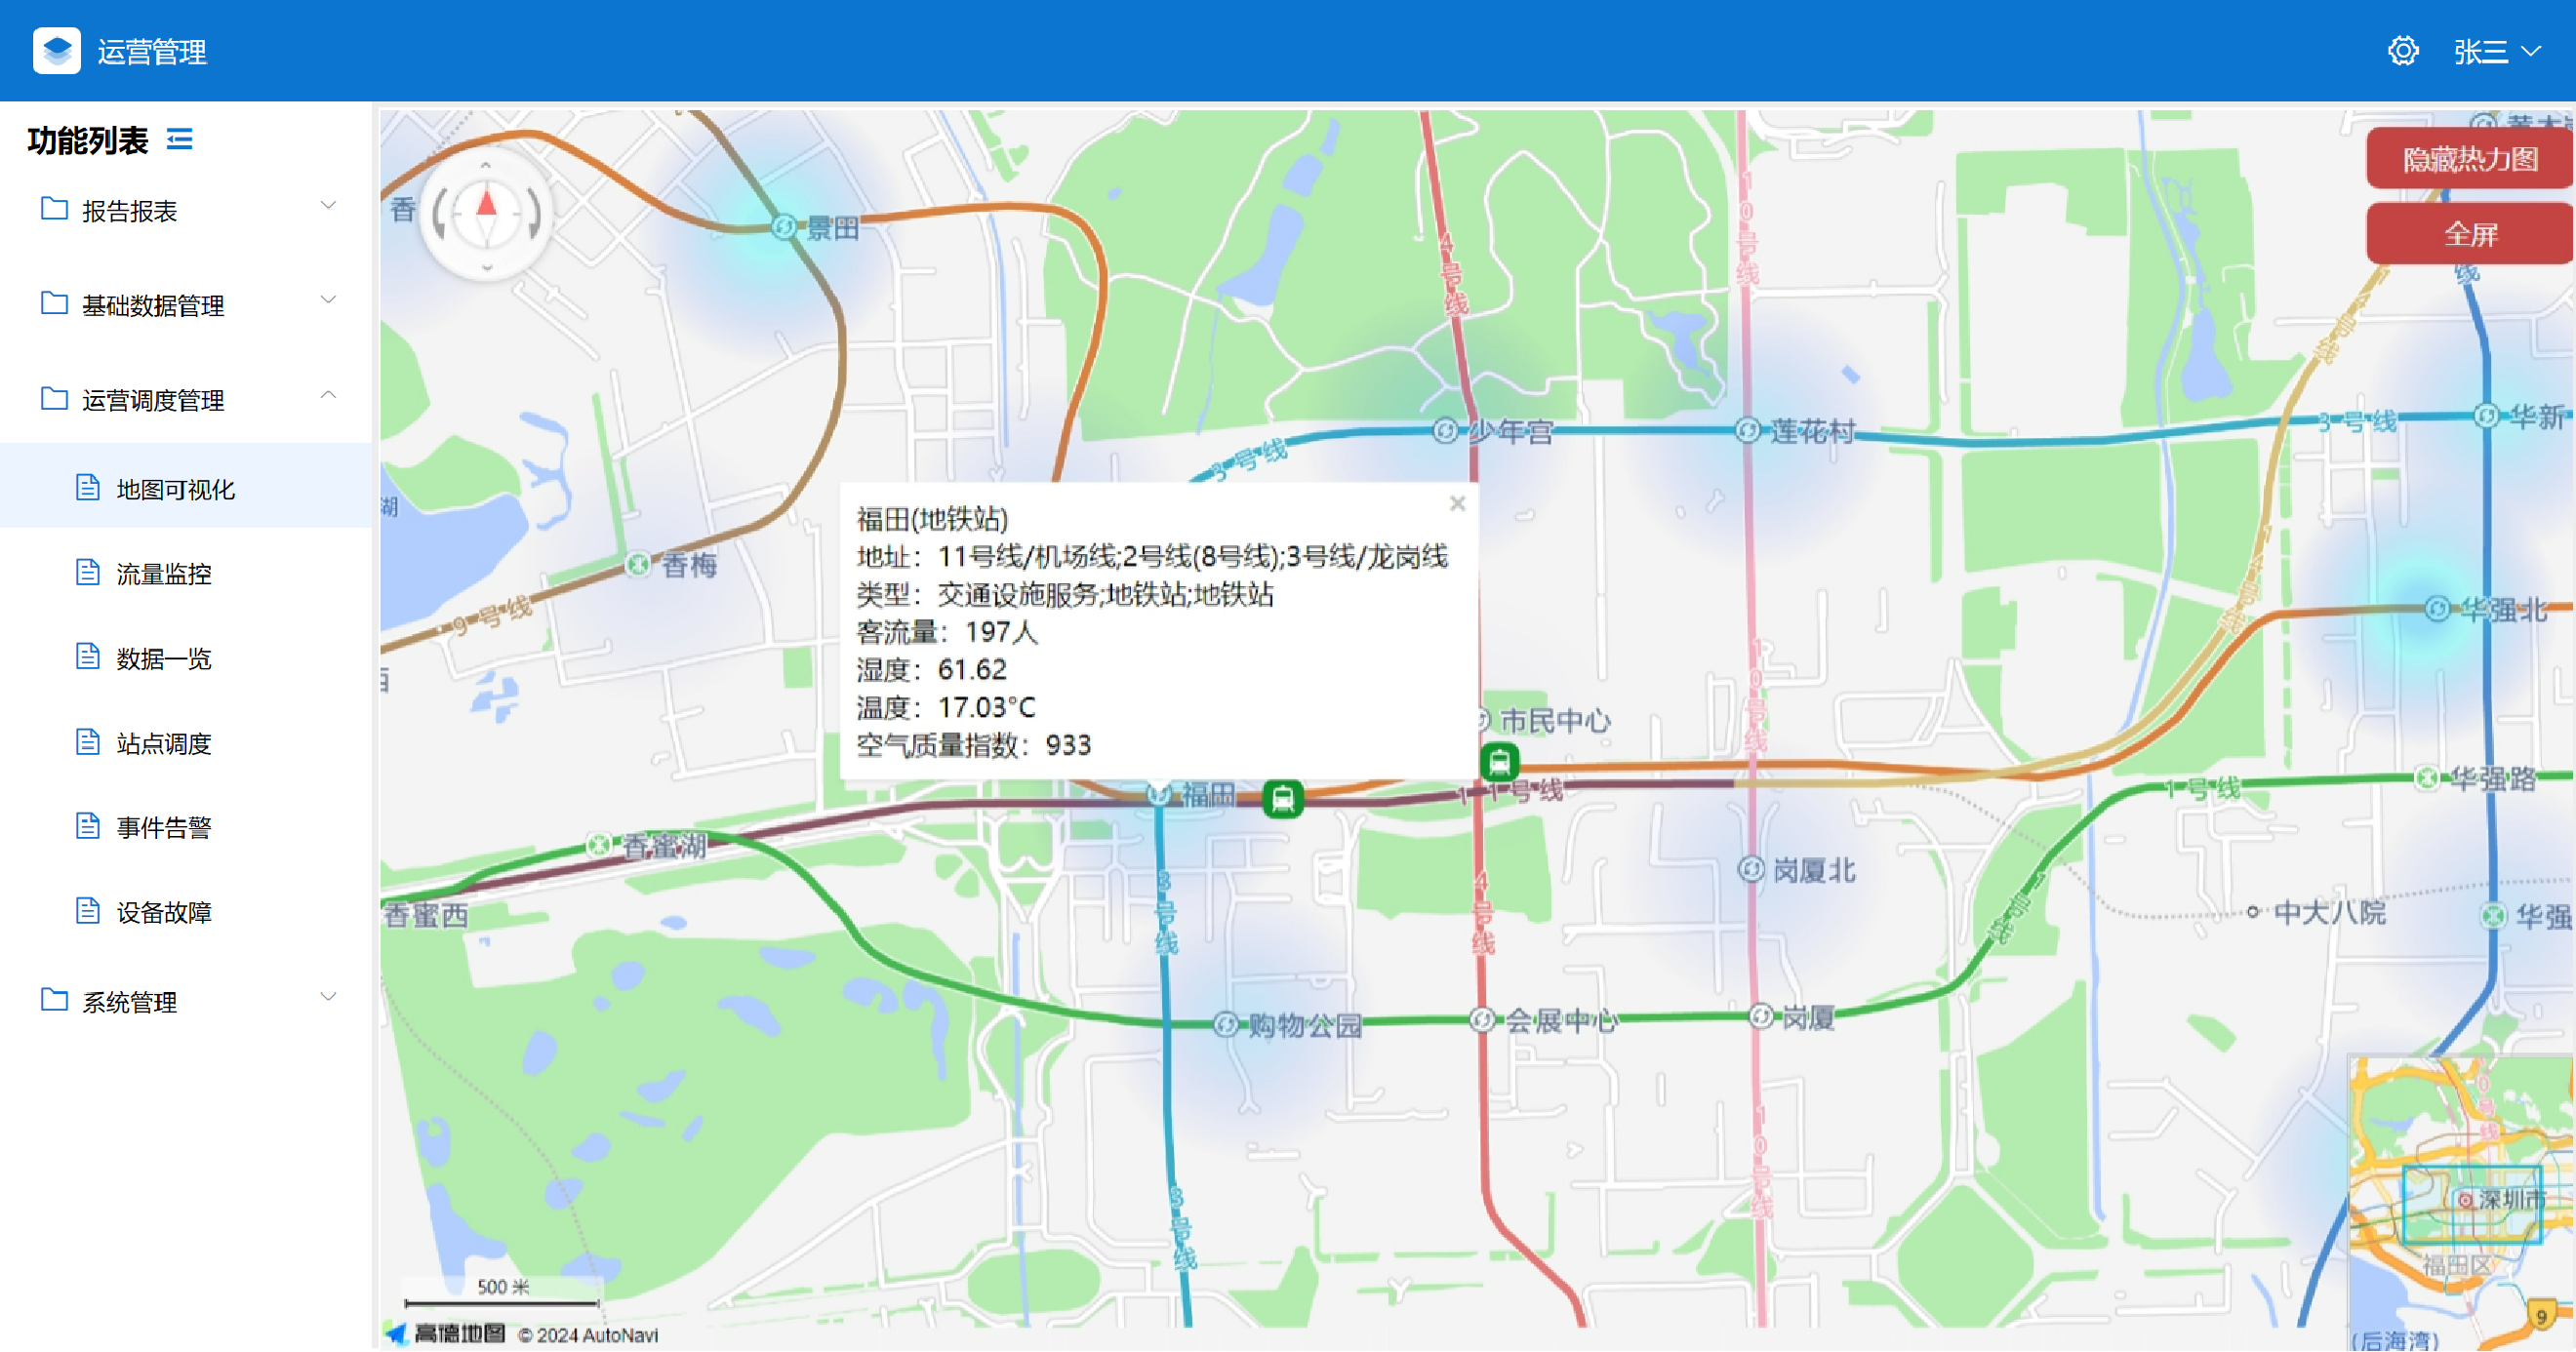
Task: Click the overview minimap thumbnail
Action: pos(2461,1202)
